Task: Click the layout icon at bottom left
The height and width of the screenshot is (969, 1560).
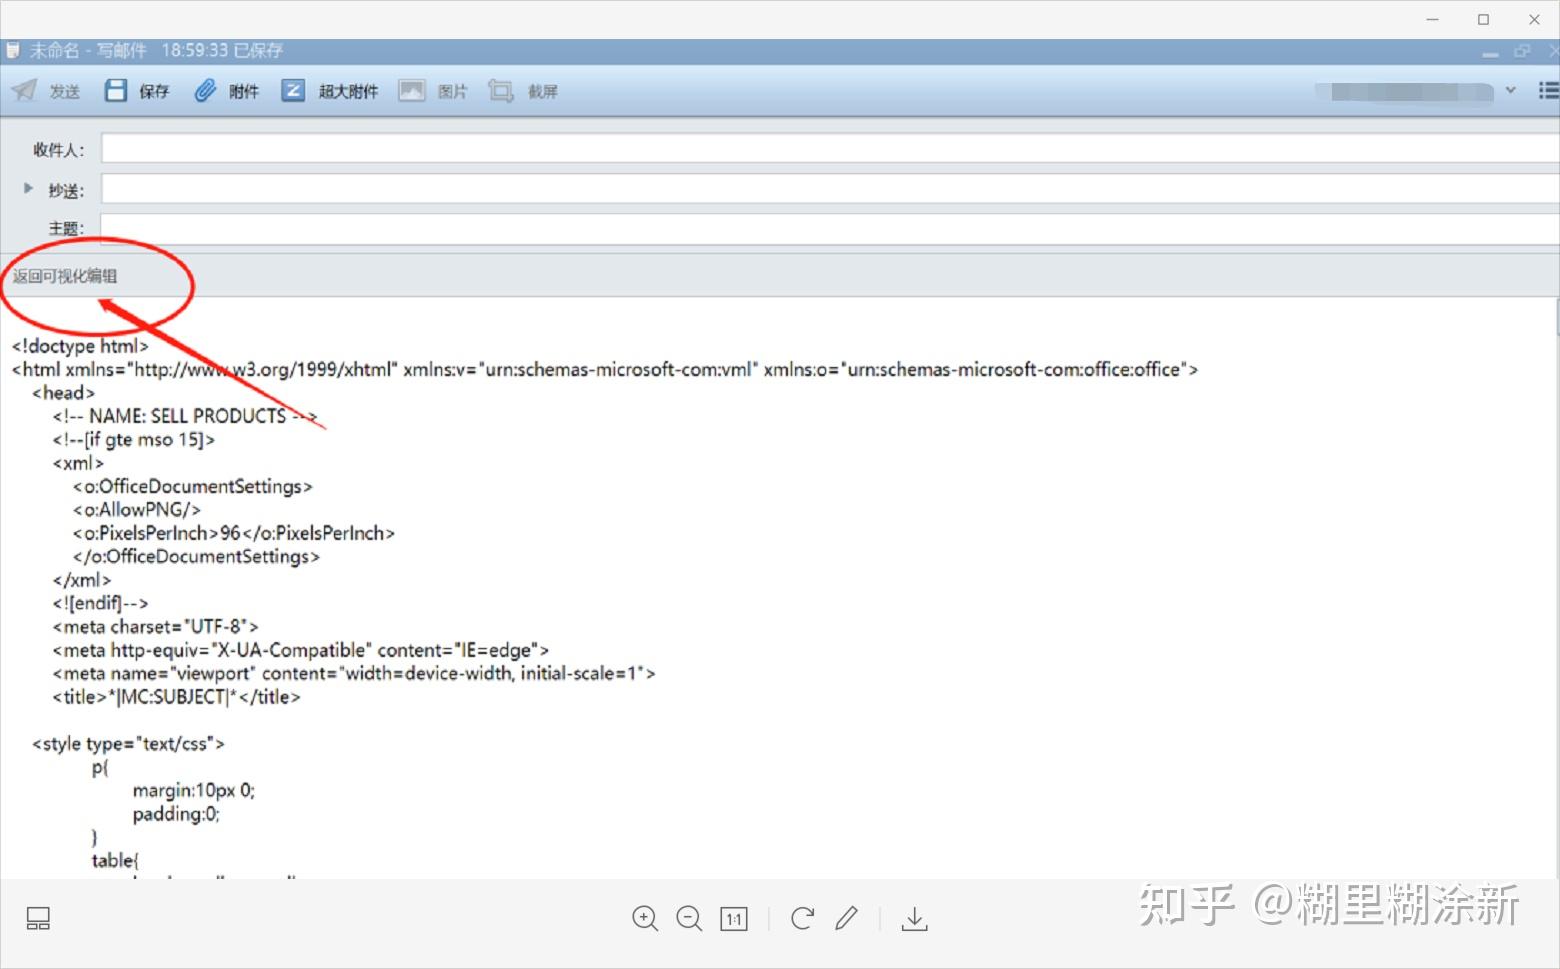Action: 37,918
